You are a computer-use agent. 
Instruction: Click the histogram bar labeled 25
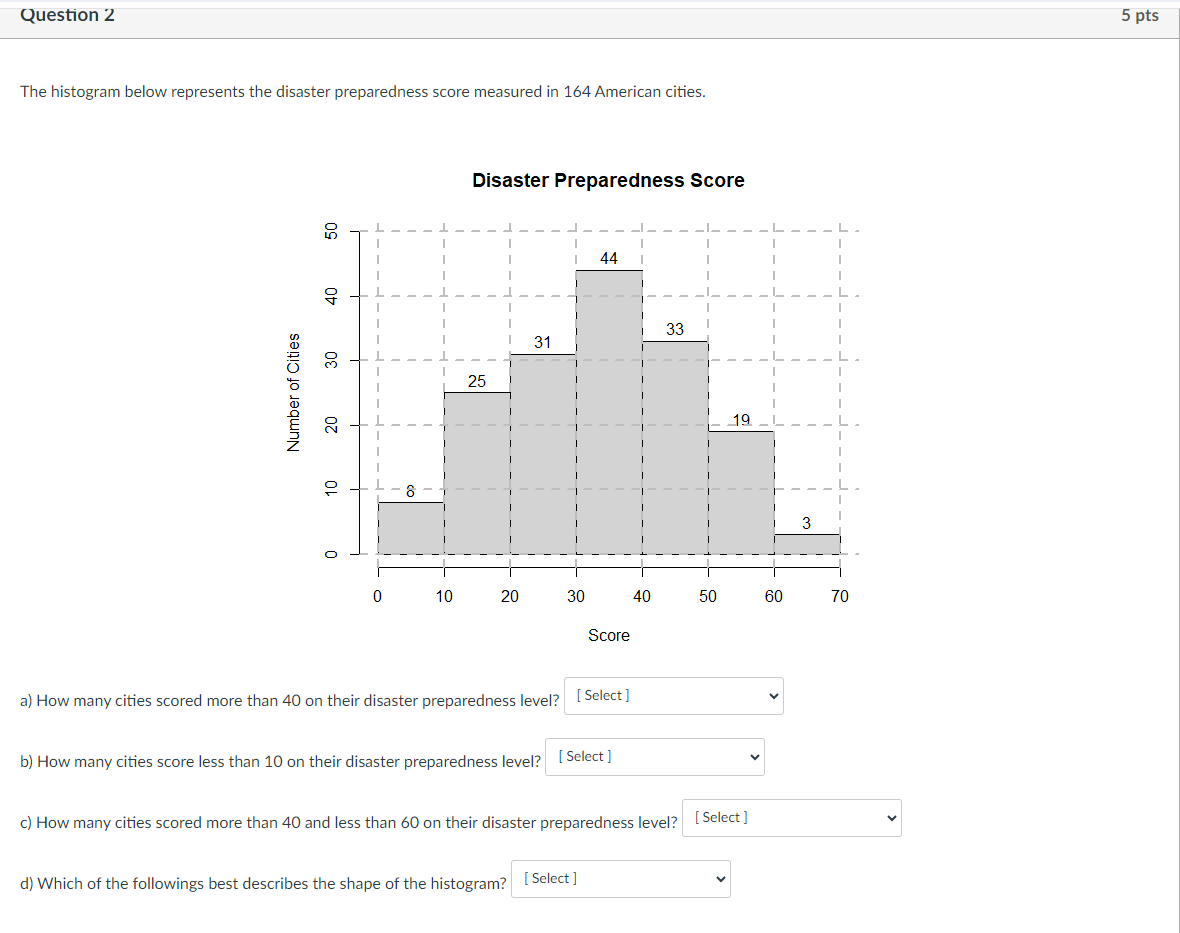point(476,470)
